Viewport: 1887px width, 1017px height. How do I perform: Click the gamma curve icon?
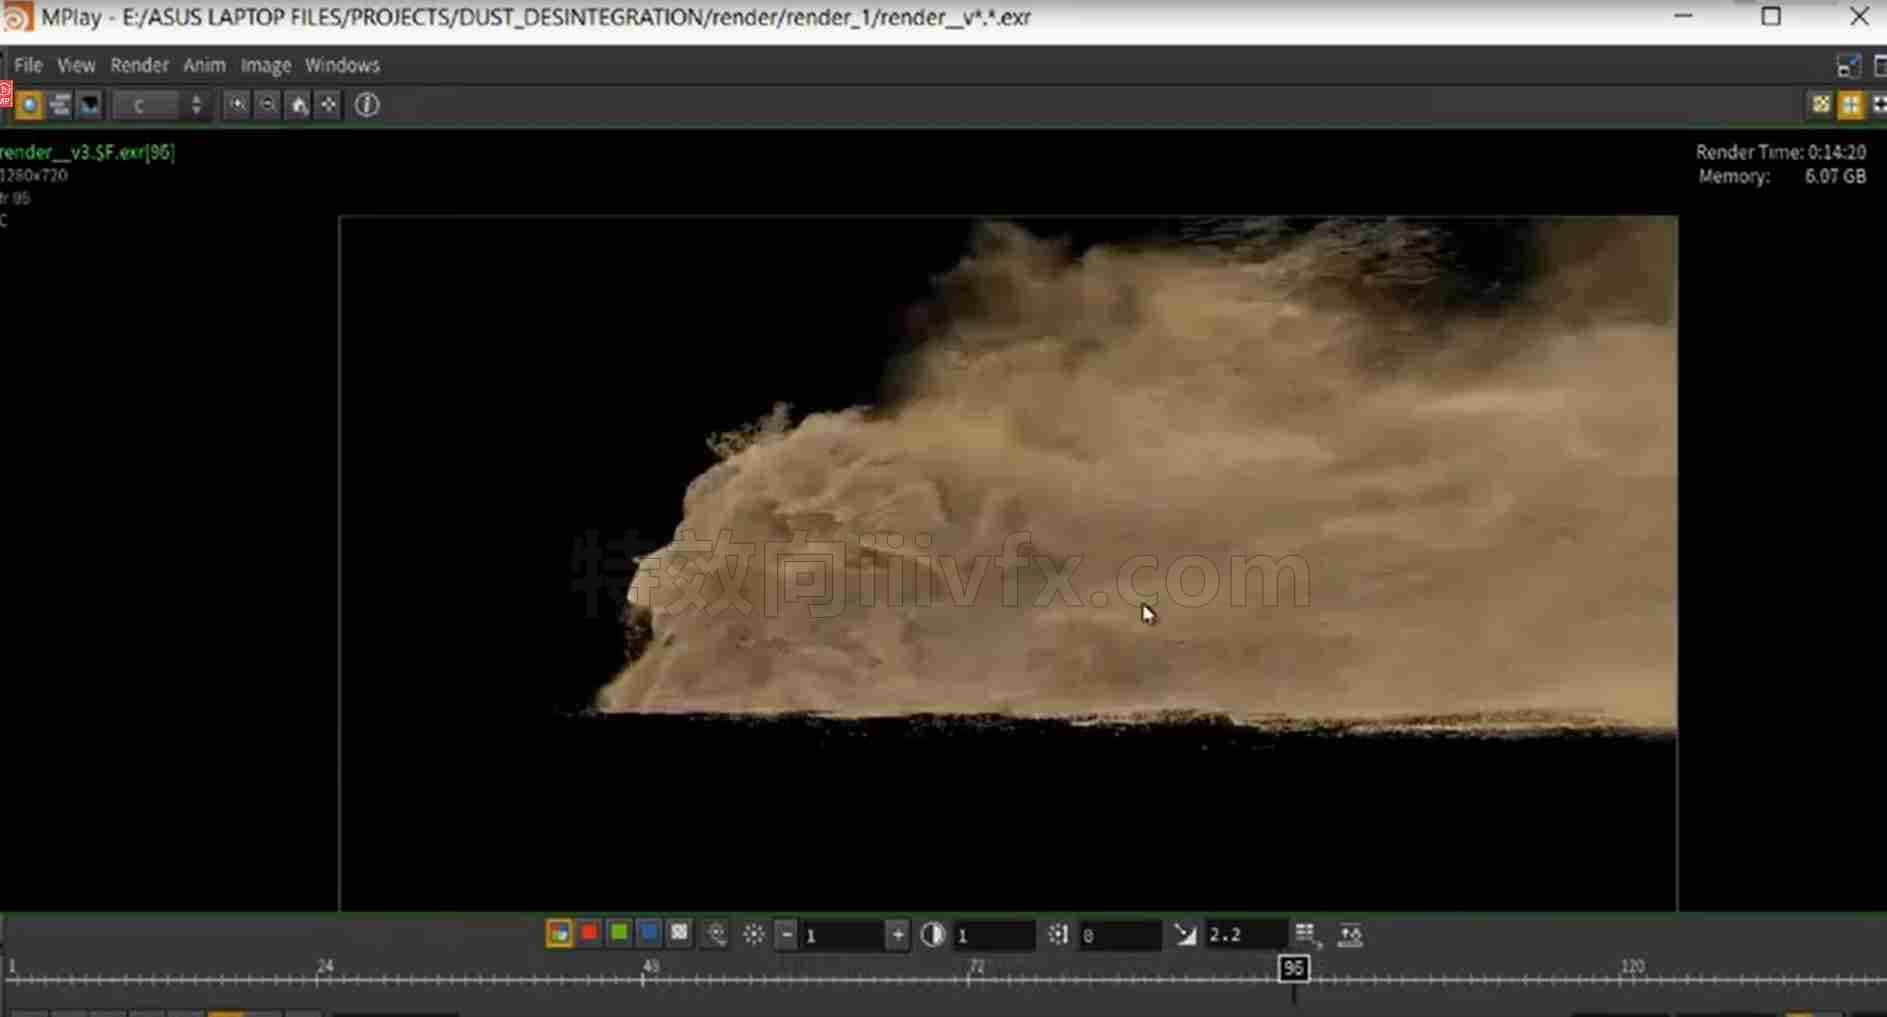(1185, 935)
